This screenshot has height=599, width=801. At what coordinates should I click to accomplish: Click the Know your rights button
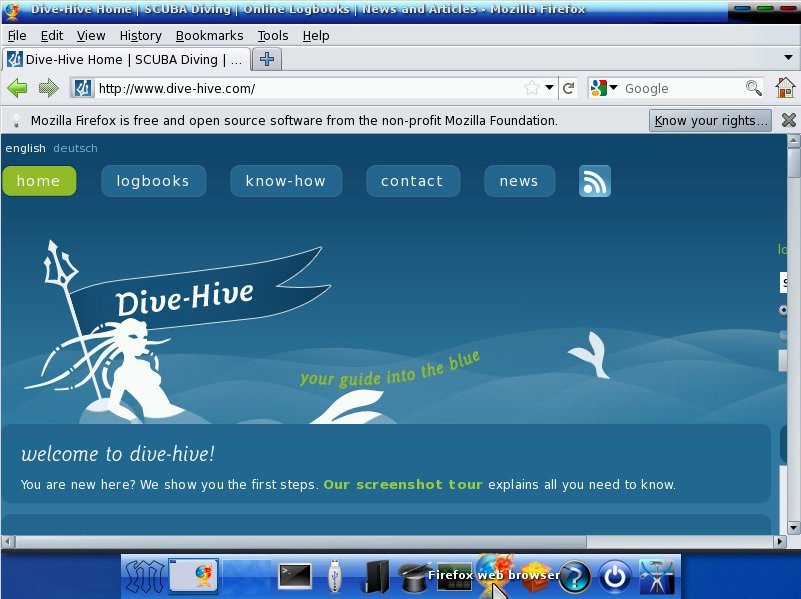(710, 121)
